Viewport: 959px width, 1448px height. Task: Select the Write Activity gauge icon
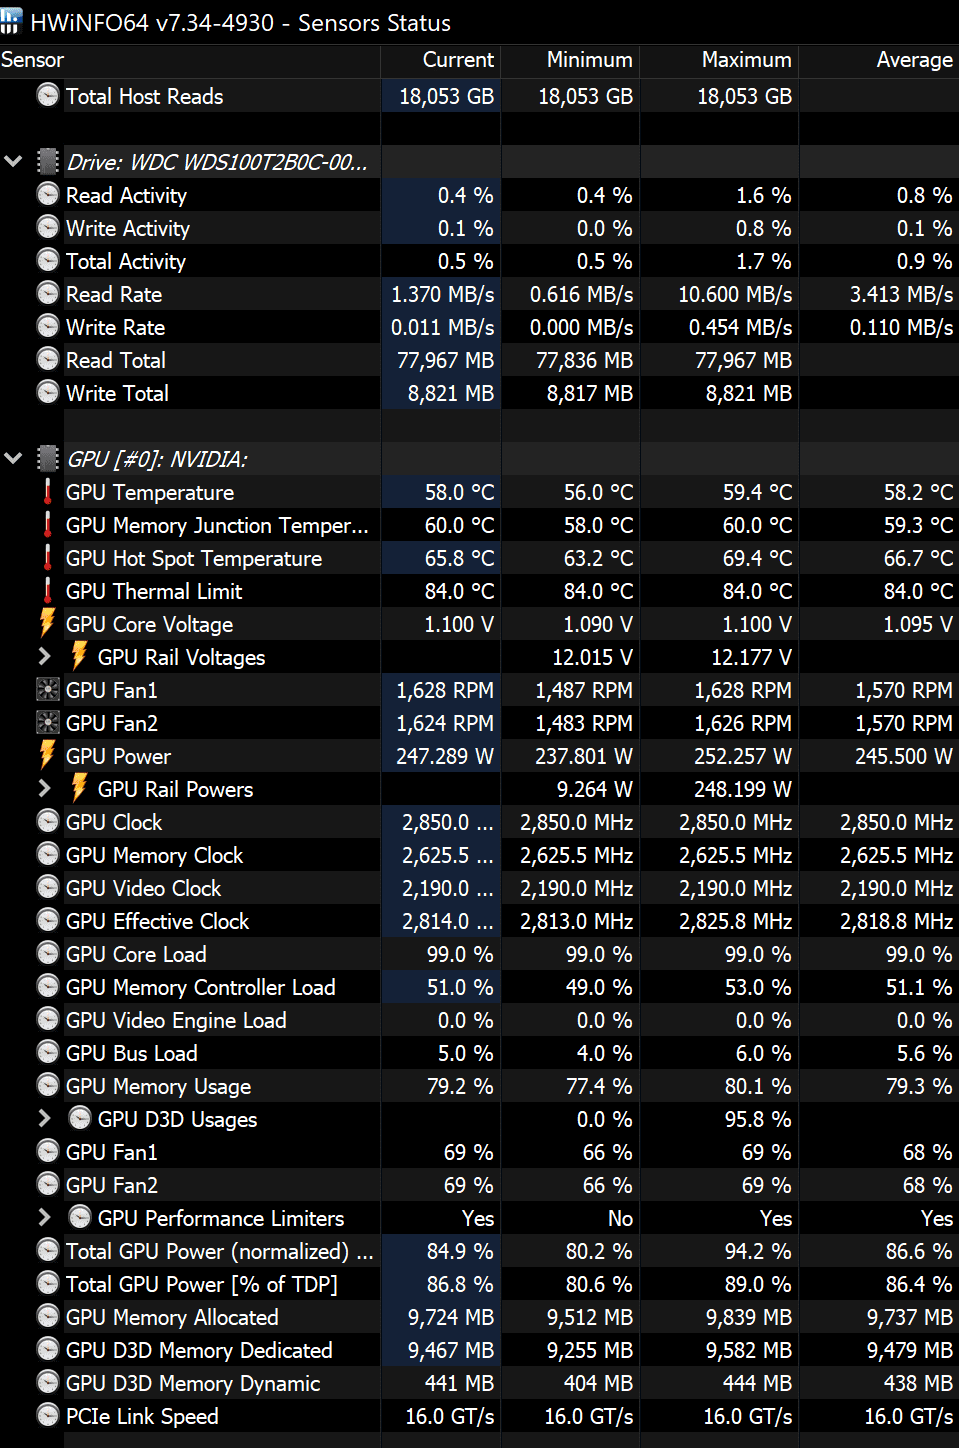click(x=47, y=227)
